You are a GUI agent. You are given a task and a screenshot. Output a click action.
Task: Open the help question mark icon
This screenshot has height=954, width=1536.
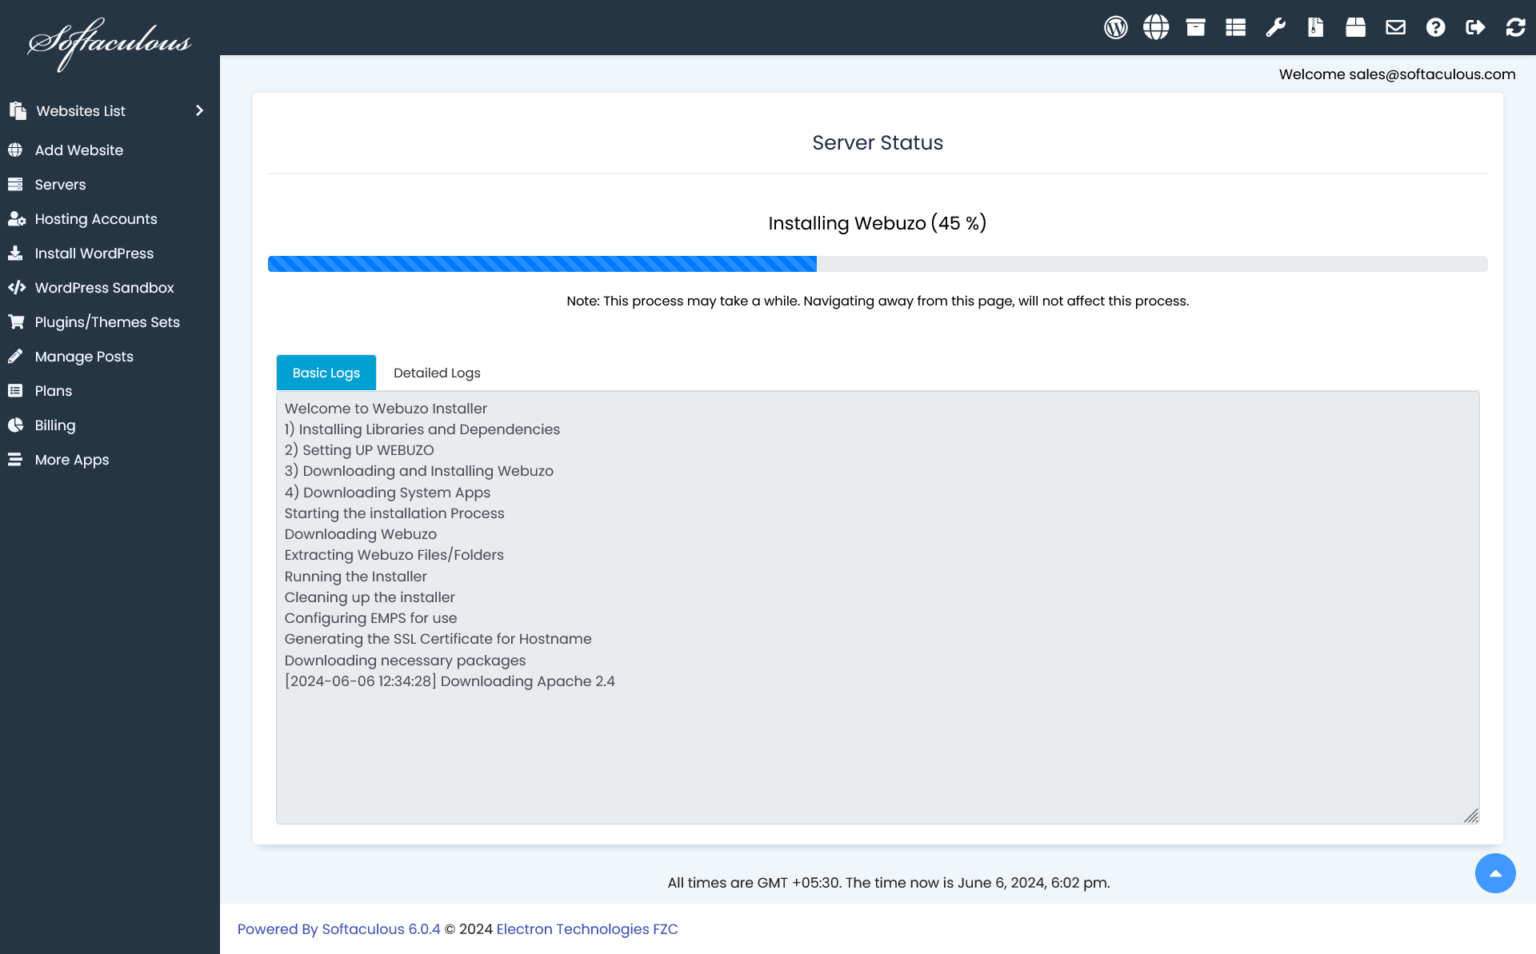coord(1436,27)
